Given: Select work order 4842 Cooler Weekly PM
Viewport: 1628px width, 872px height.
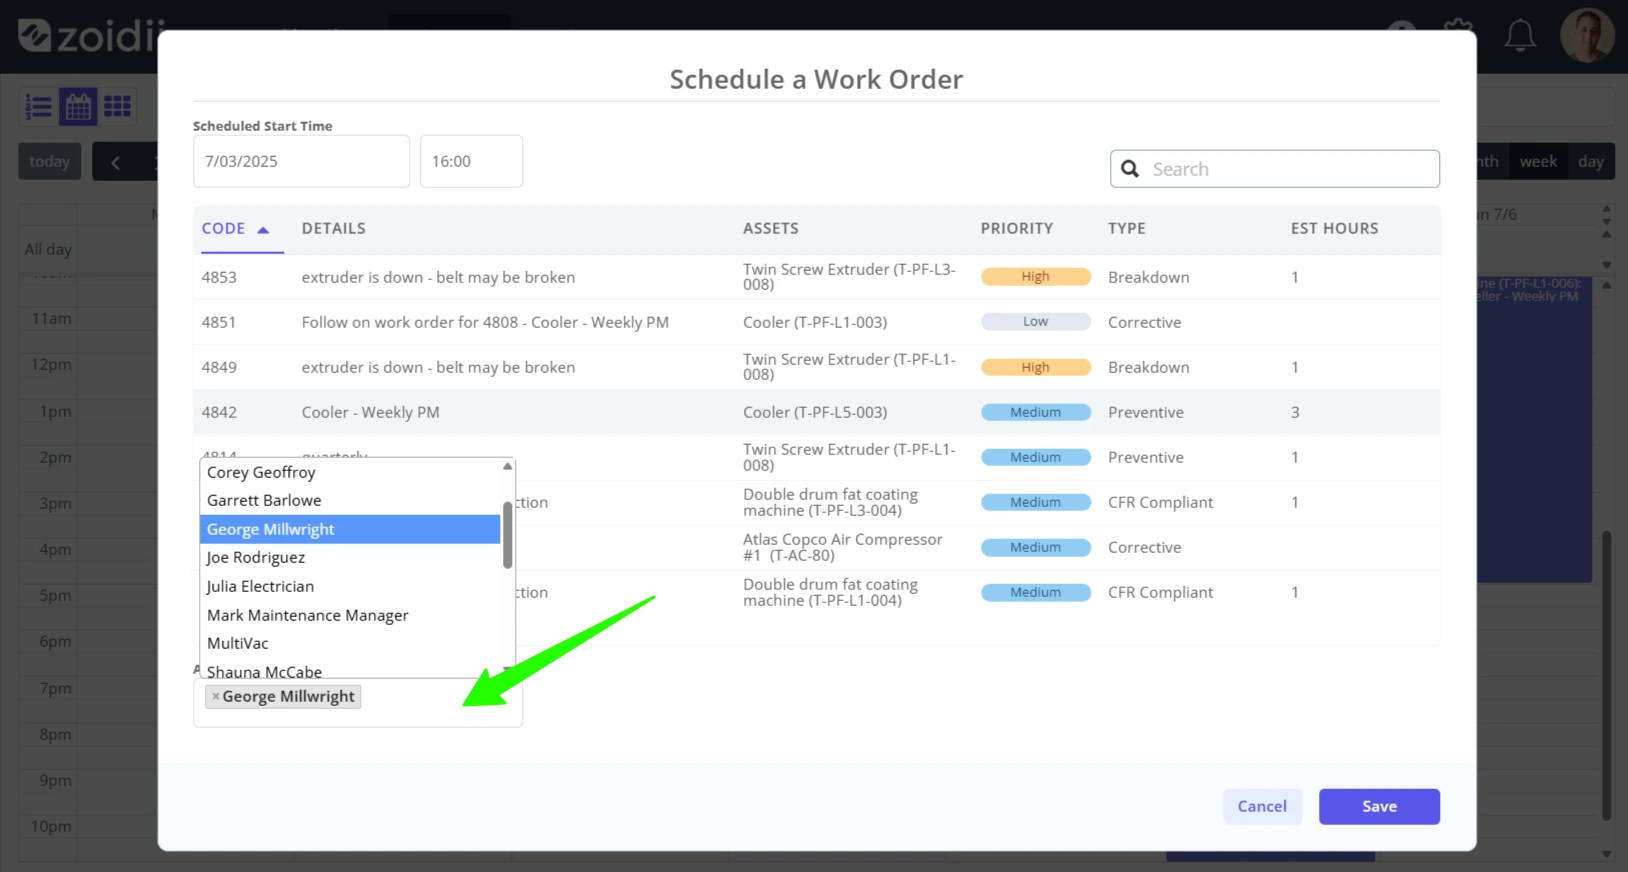Looking at the screenshot, I should [x=816, y=412].
